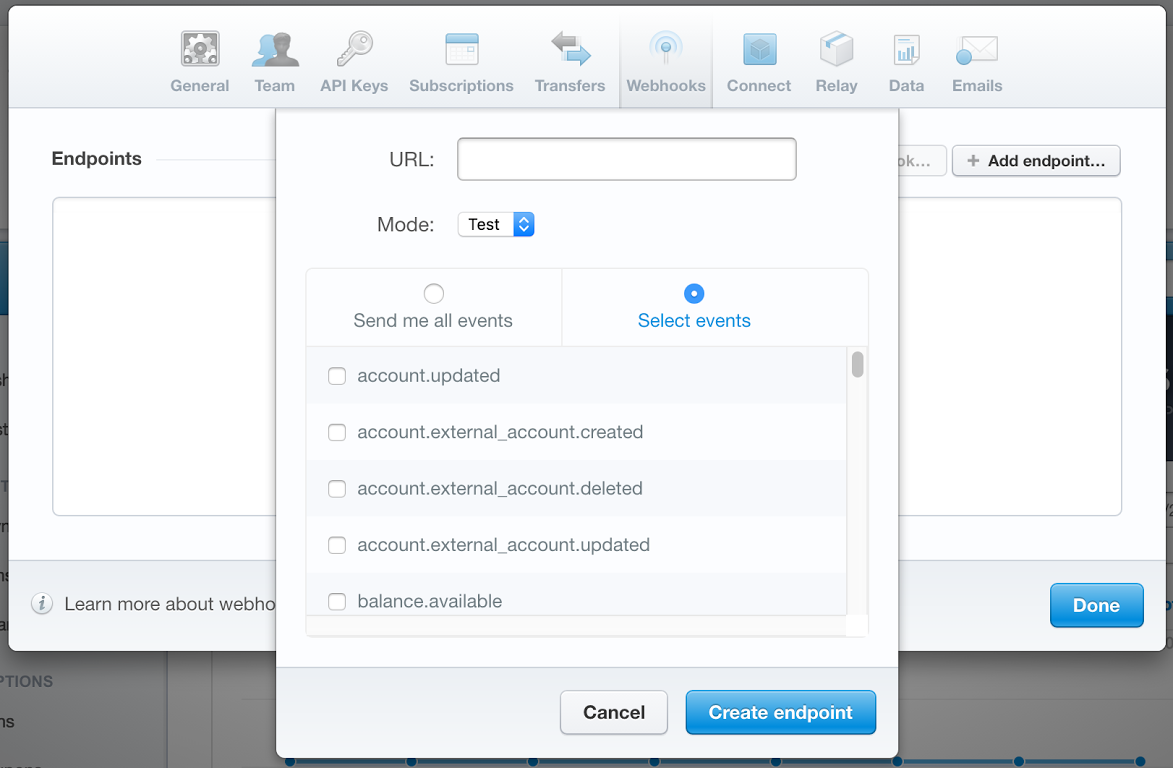Switch to the Transfers tab label
The image size is (1173, 768).
point(570,86)
